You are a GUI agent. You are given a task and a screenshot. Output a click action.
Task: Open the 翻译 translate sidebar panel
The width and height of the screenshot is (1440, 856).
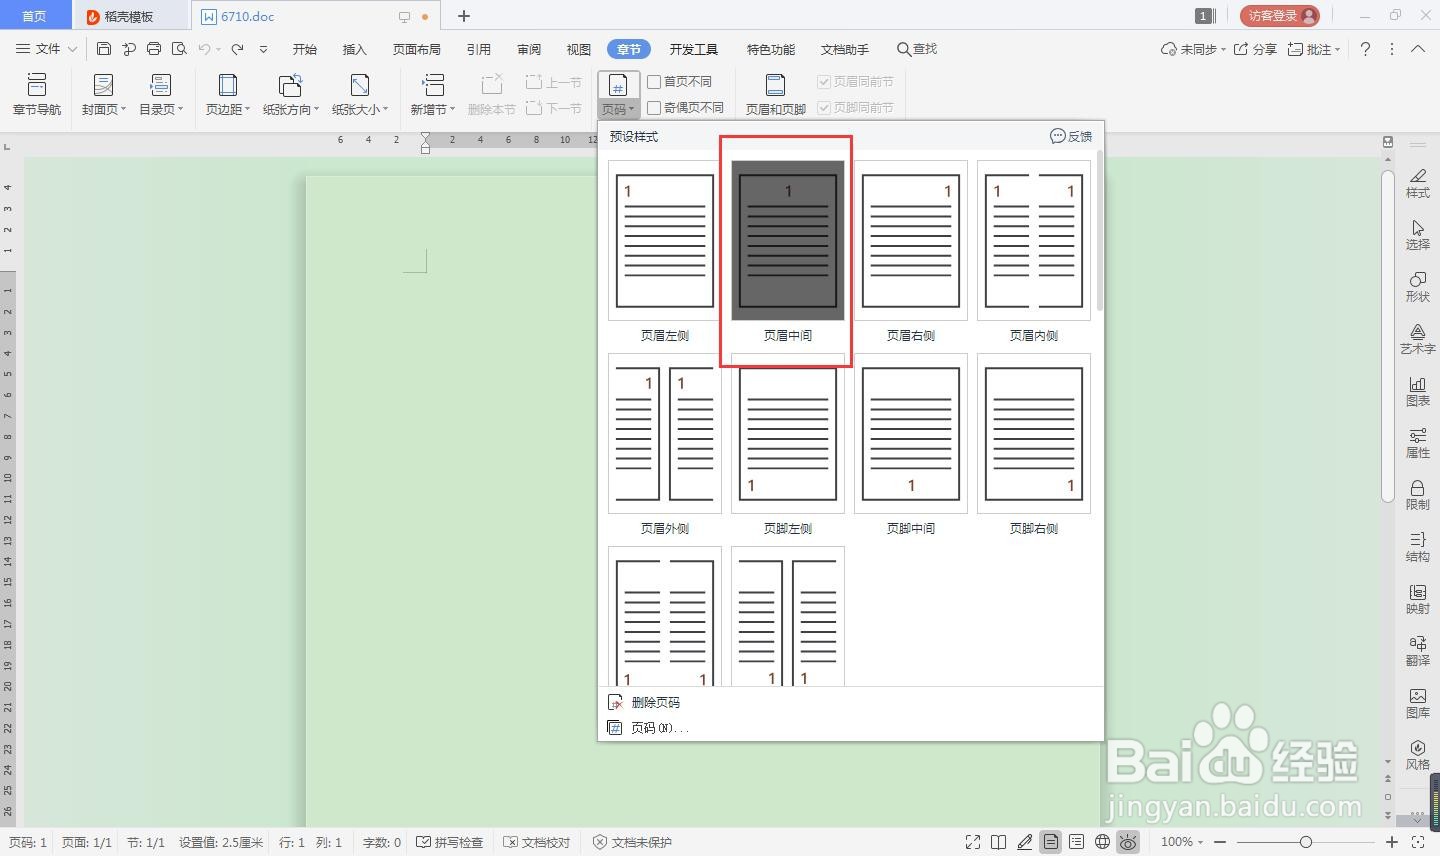[1417, 650]
